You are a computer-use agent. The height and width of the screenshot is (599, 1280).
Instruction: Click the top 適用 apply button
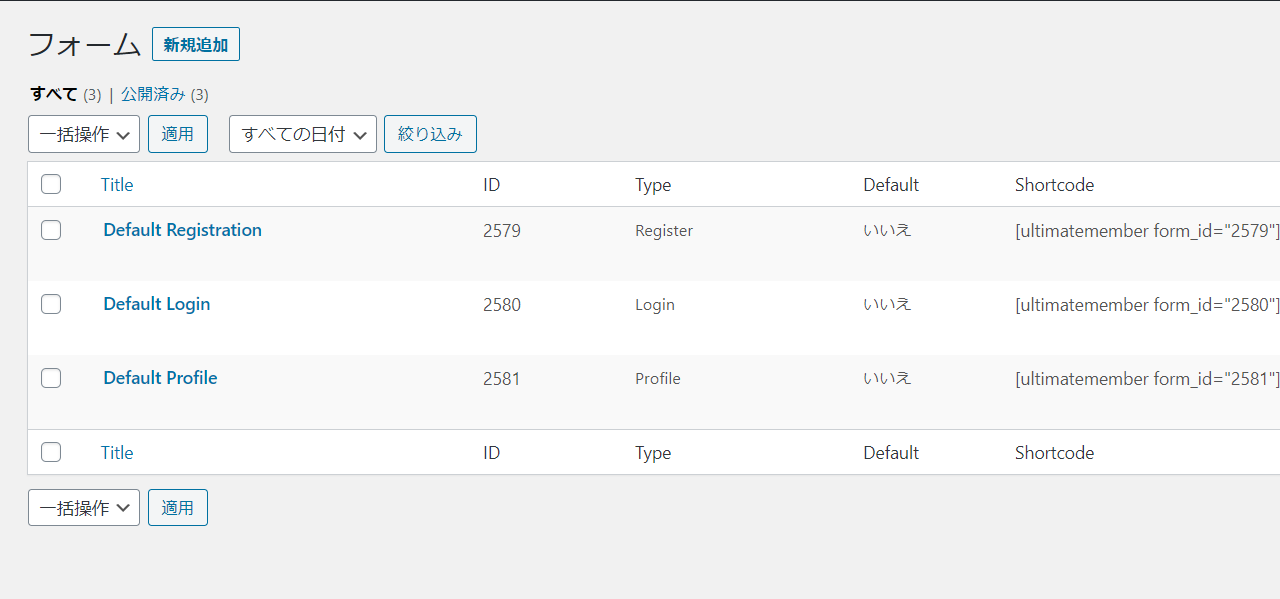click(x=178, y=134)
